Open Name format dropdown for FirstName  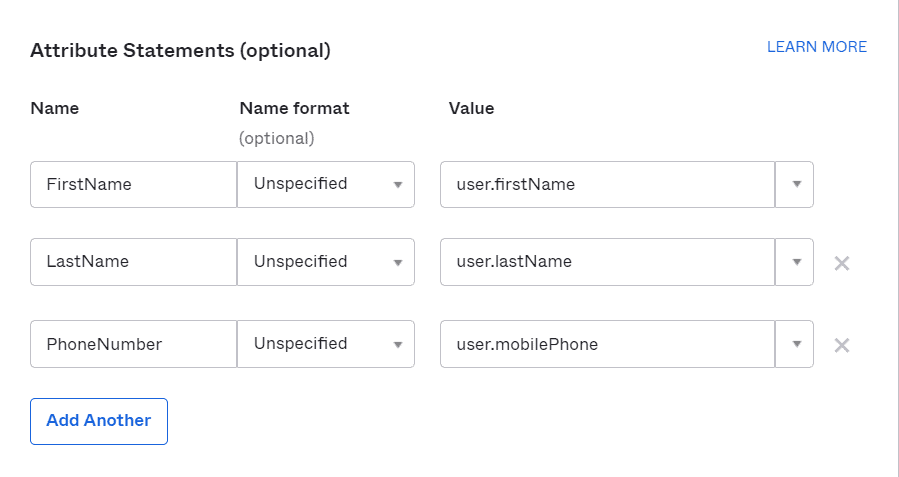326,184
